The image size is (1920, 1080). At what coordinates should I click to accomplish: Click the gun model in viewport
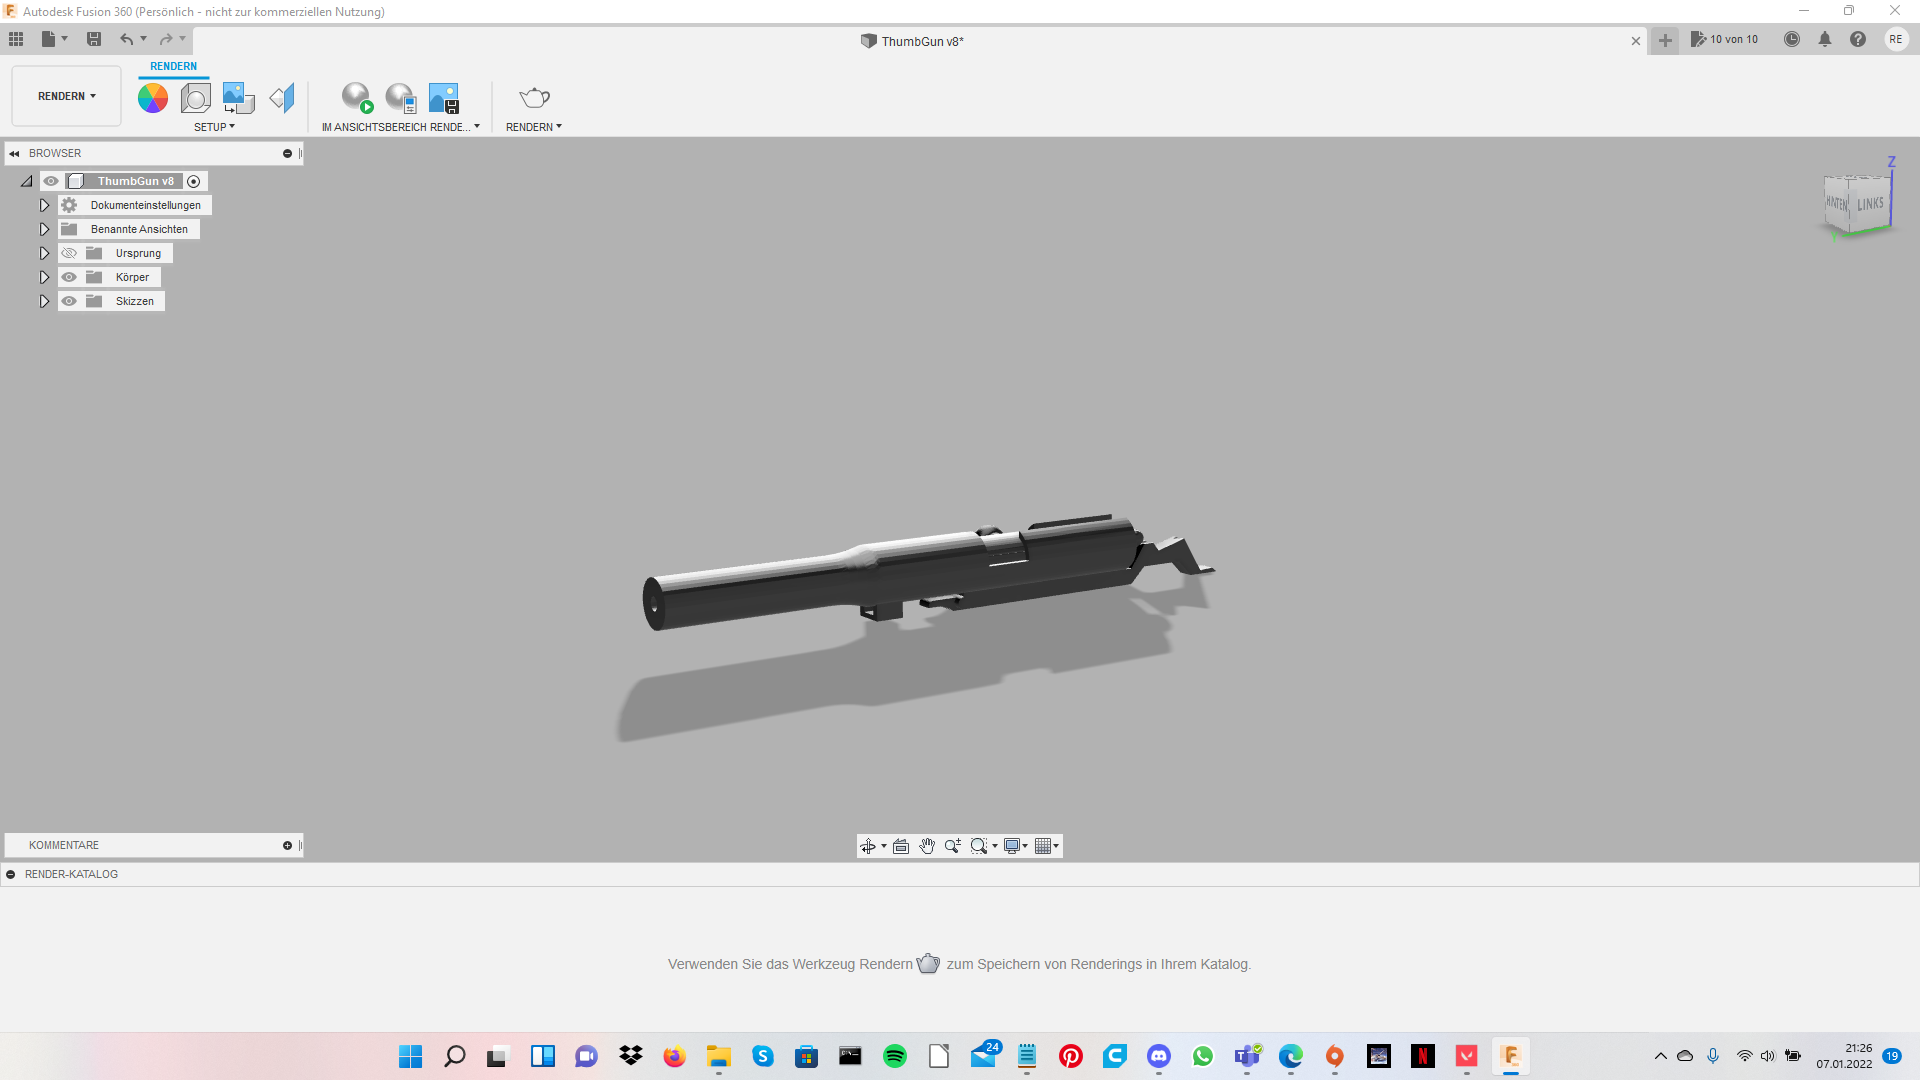click(x=900, y=575)
